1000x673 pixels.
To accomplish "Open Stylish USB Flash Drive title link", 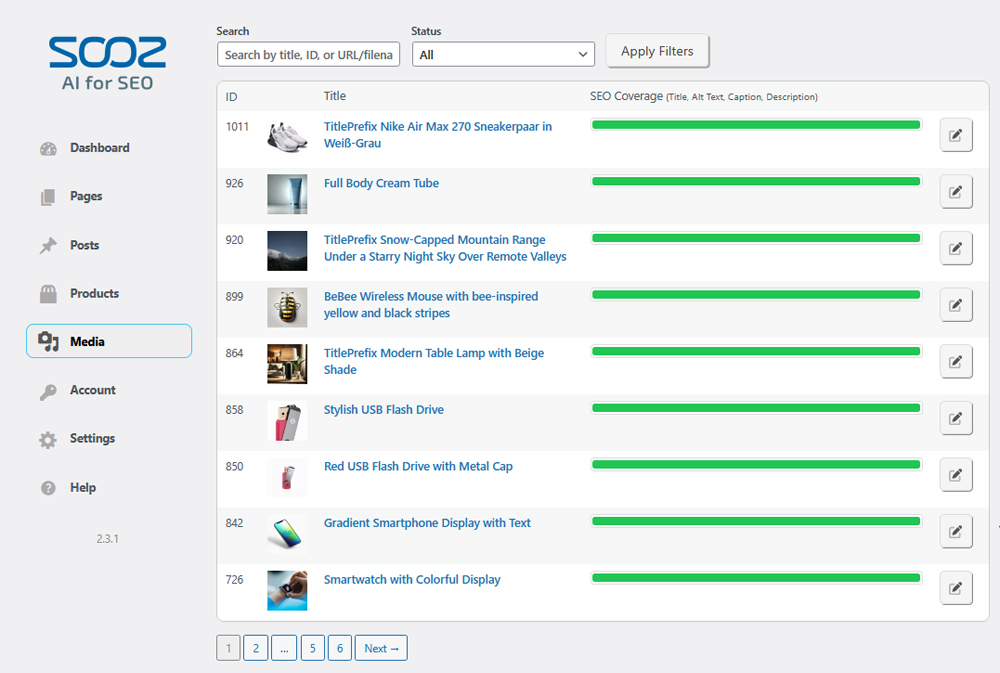I will coord(384,410).
